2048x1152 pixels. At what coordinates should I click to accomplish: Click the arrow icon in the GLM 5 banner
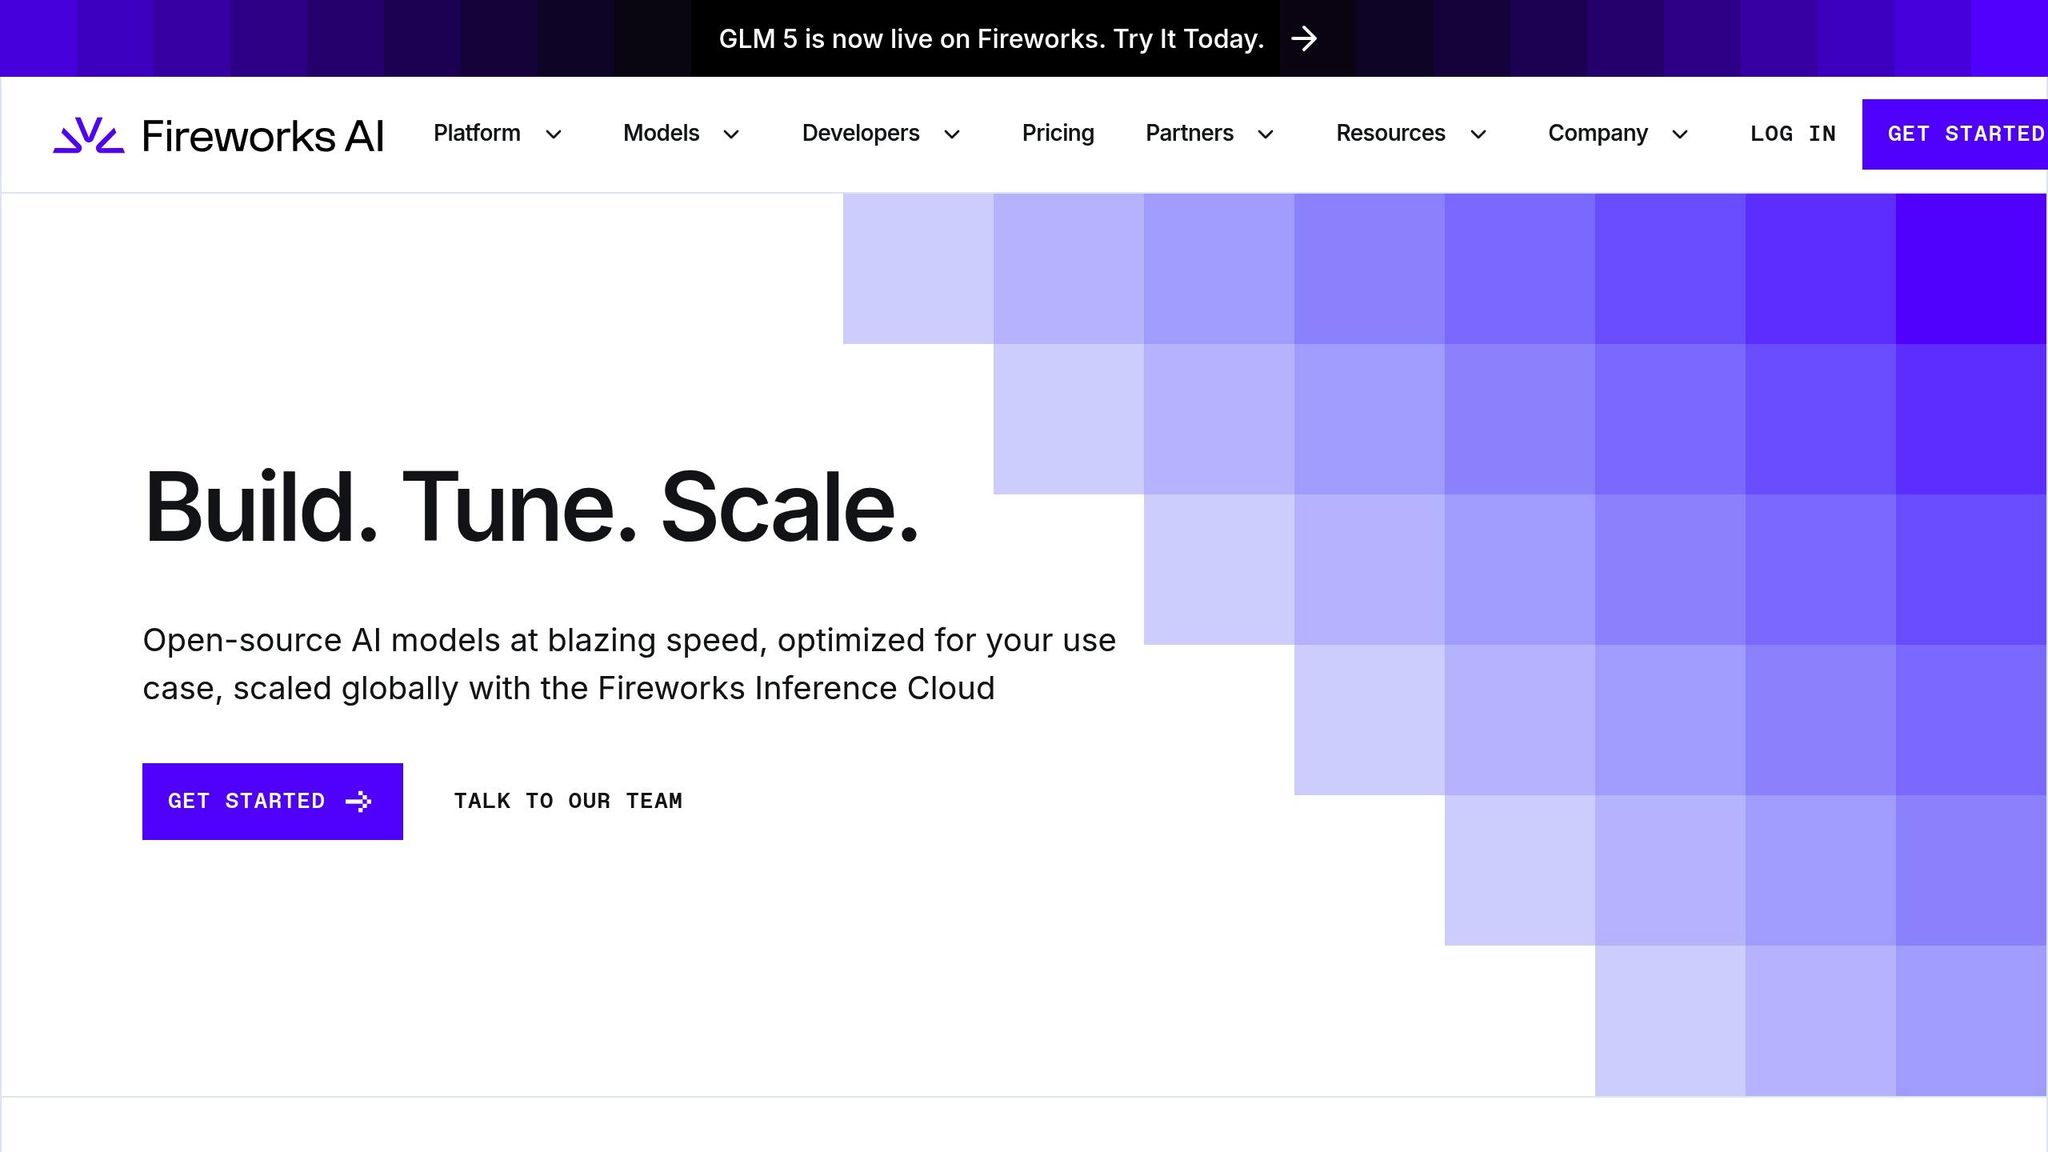click(x=1303, y=39)
